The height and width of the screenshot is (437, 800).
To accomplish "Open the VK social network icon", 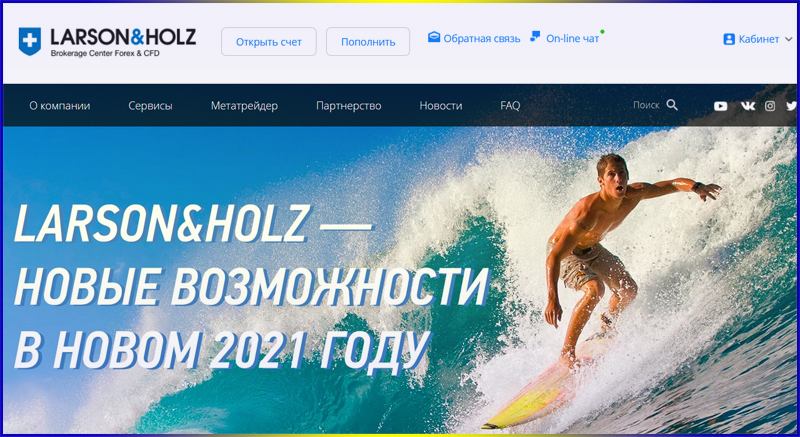I will [748, 106].
